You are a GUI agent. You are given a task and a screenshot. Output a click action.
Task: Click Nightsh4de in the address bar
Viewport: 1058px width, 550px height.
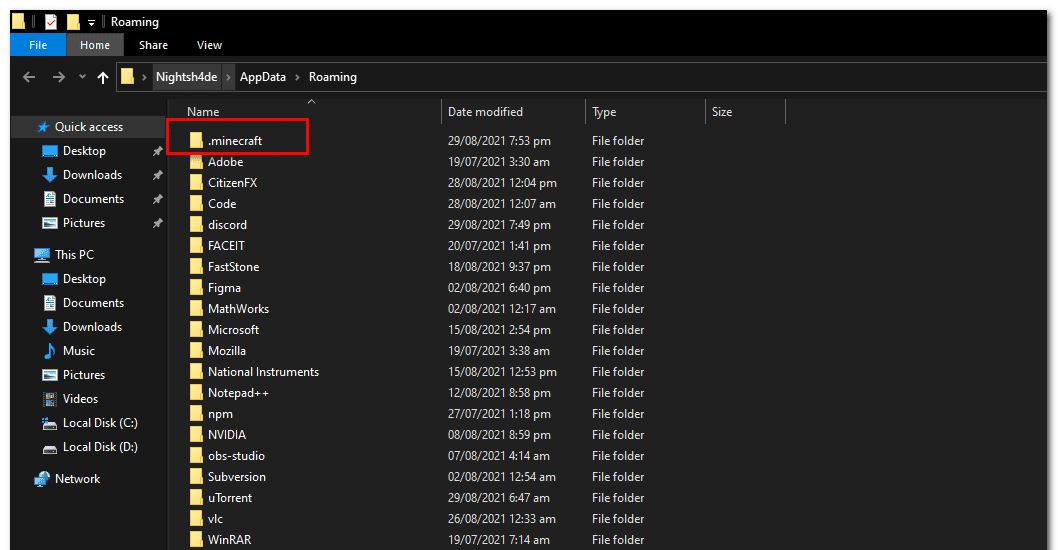186,77
